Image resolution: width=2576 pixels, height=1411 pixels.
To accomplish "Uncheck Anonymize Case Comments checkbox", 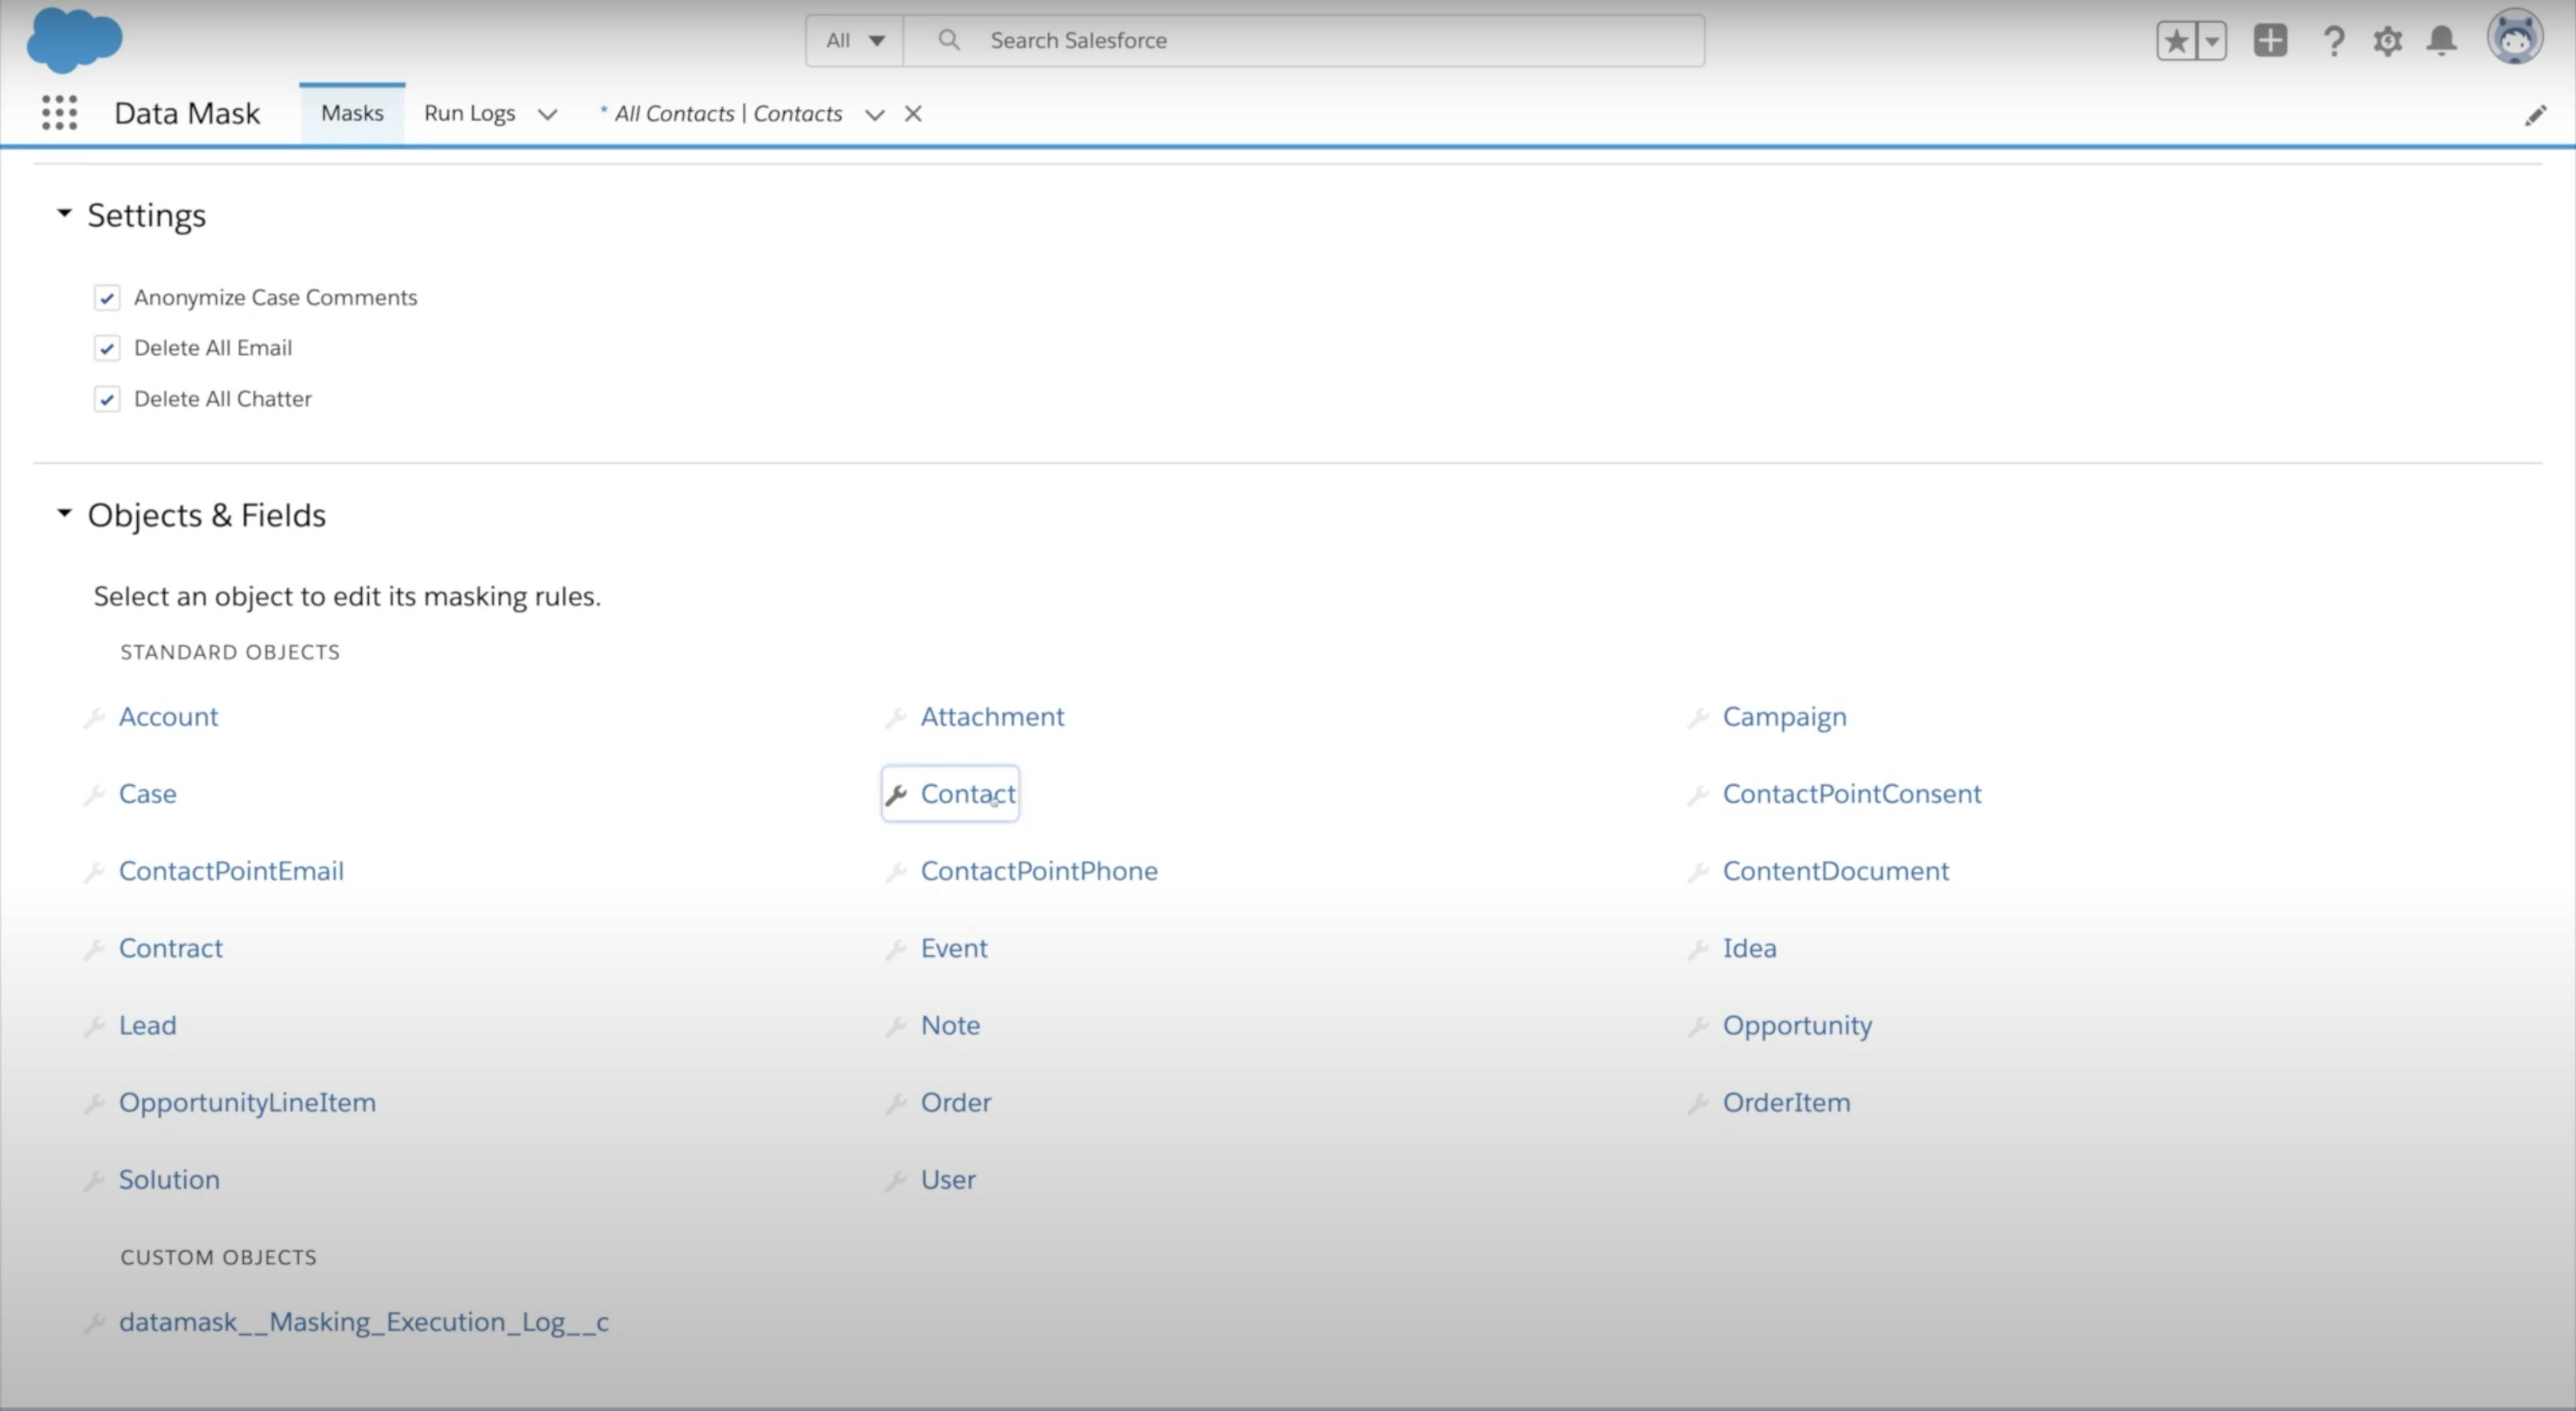I will (x=107, y=298).
